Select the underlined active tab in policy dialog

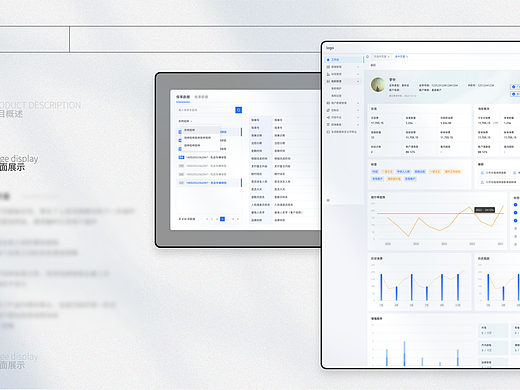click(183, 97)
